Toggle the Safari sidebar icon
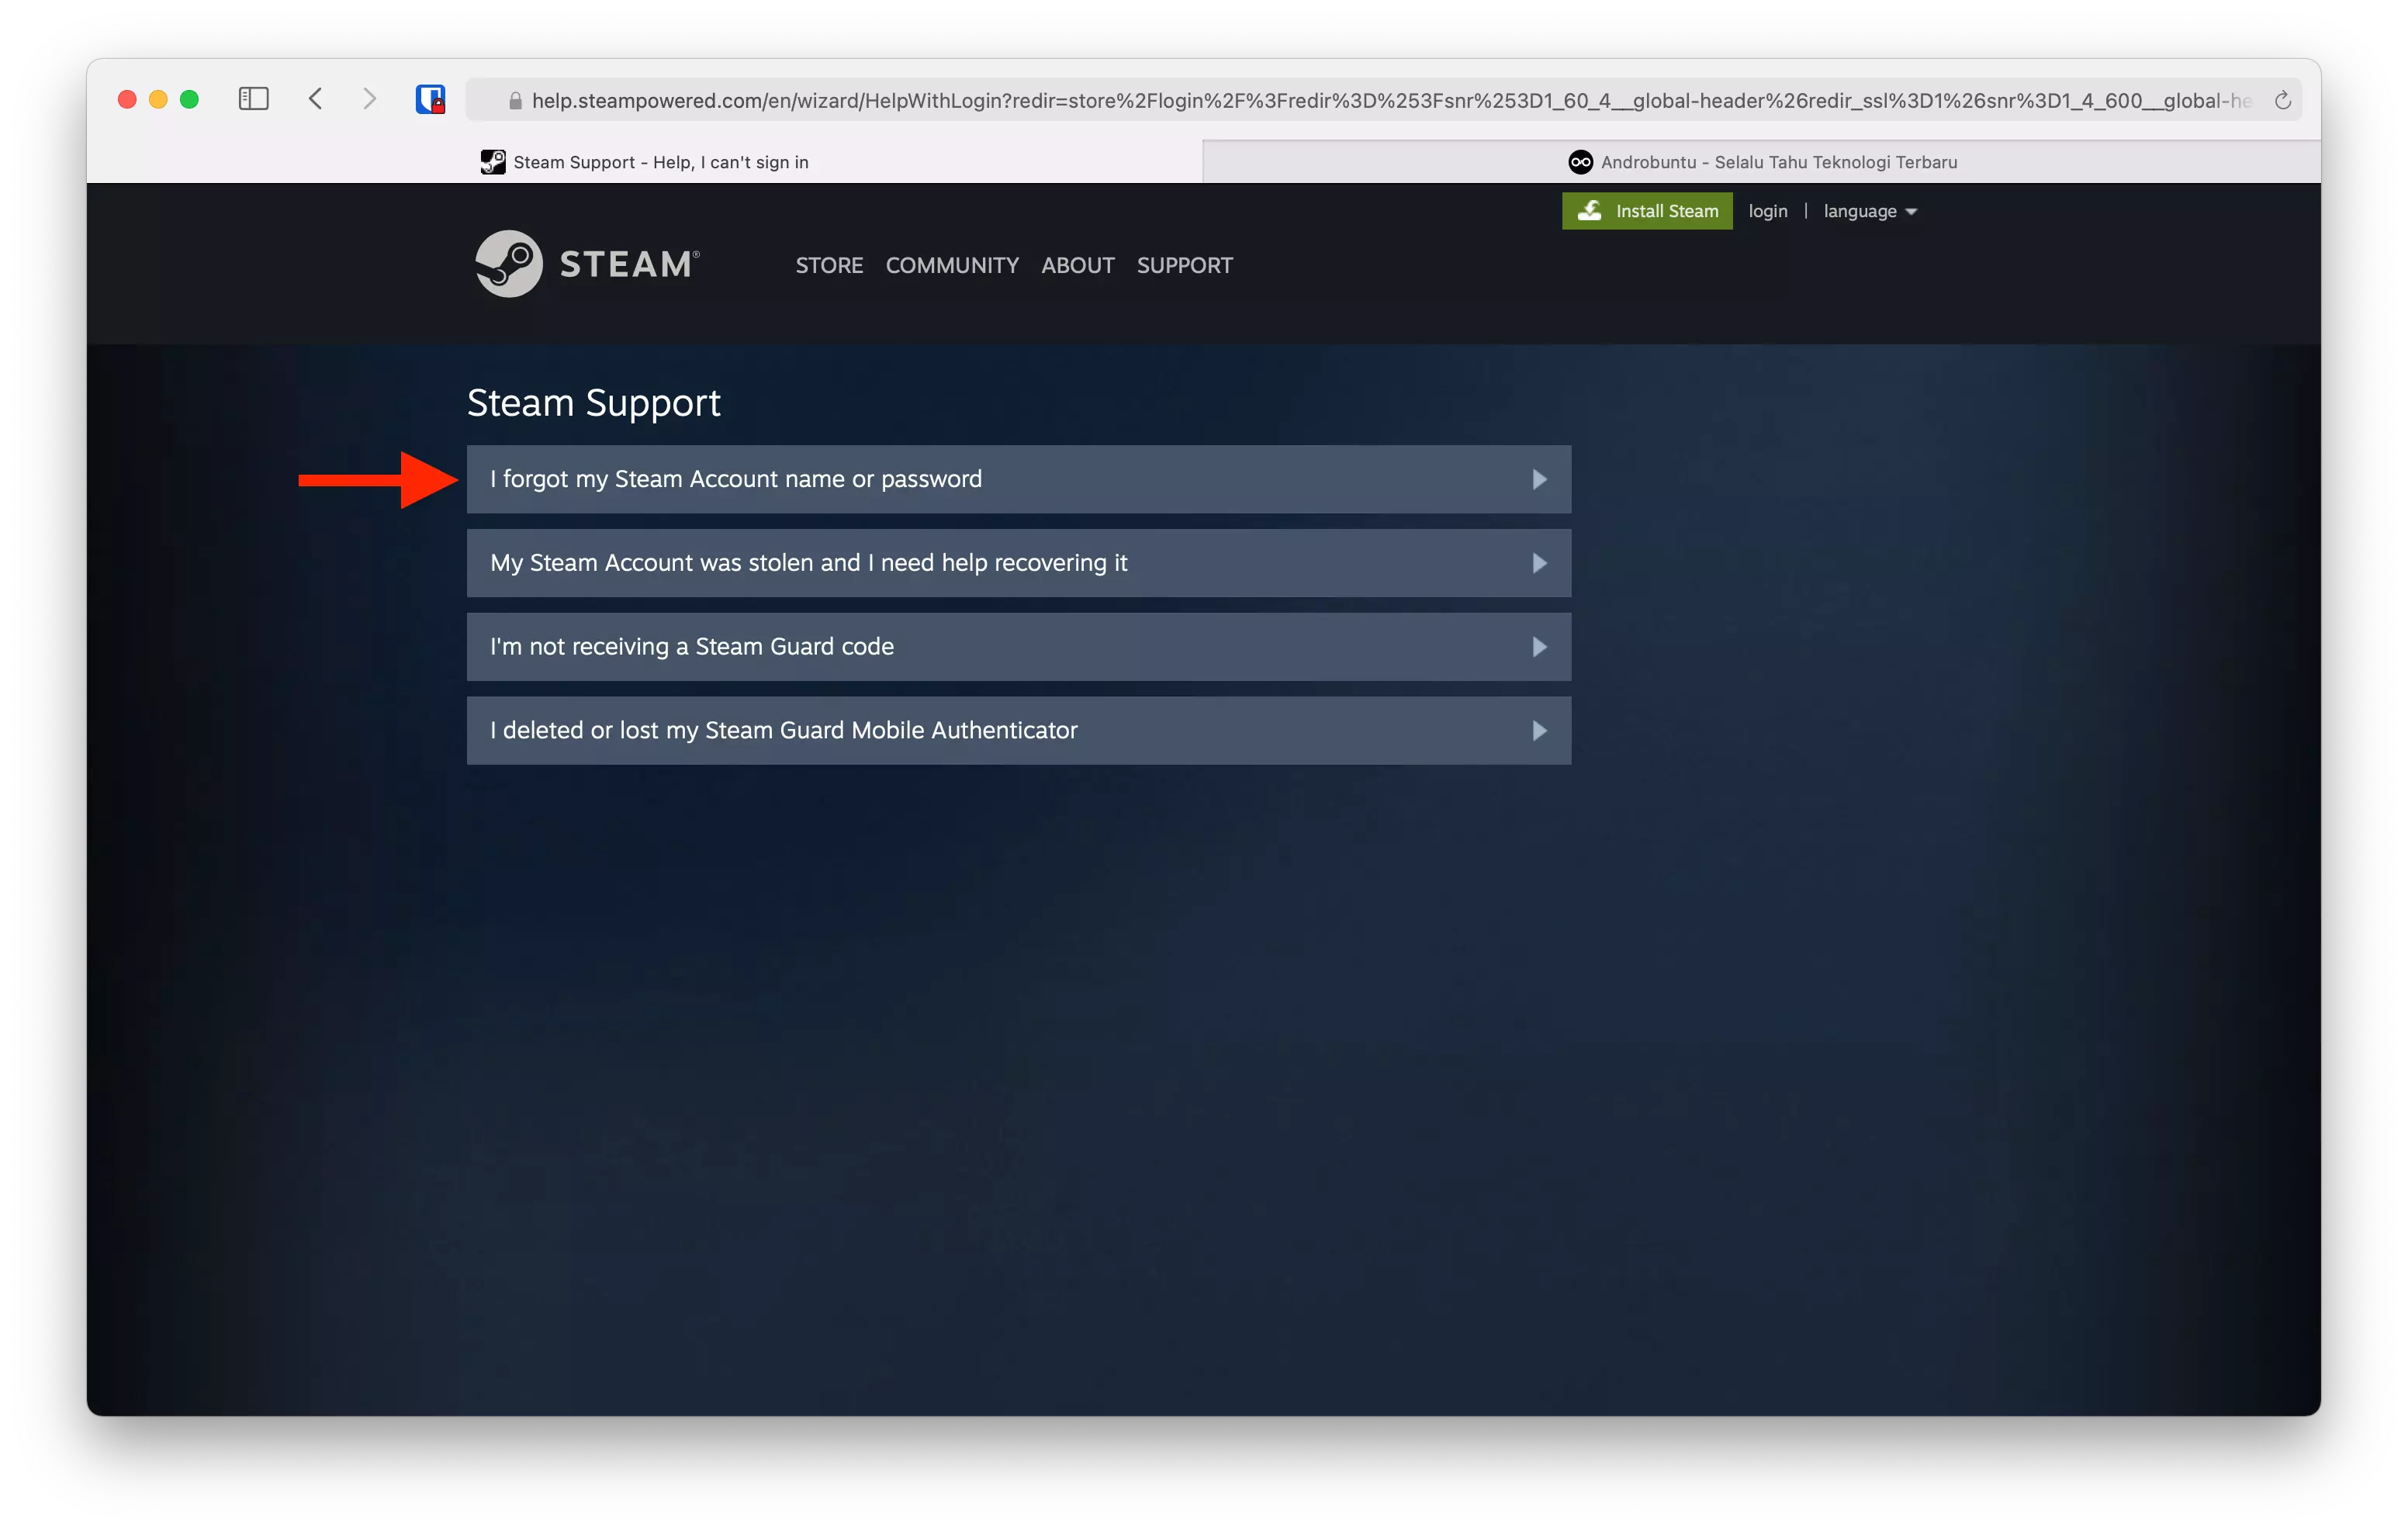The height and width of the screenshot is (1531, 2408). coord(253,99)
